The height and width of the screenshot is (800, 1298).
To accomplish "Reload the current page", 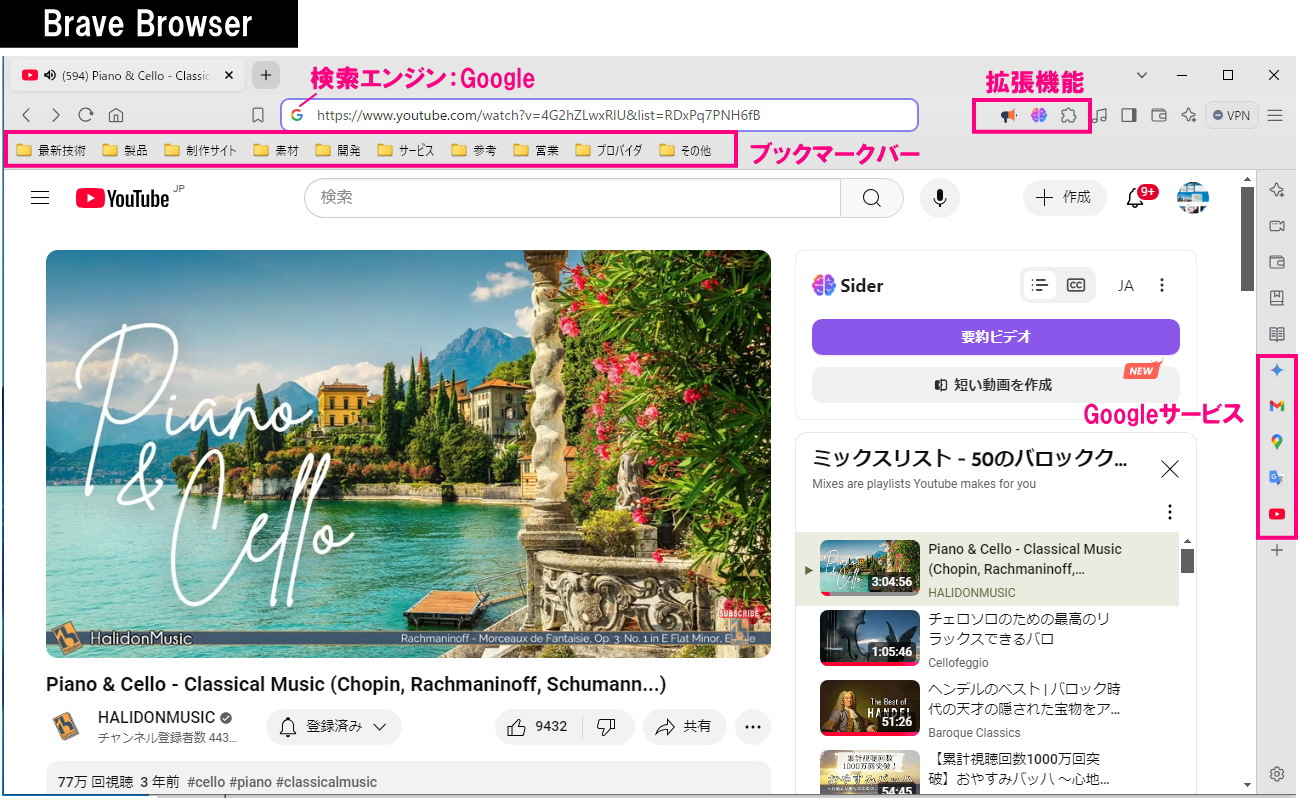I will [86, 115].
